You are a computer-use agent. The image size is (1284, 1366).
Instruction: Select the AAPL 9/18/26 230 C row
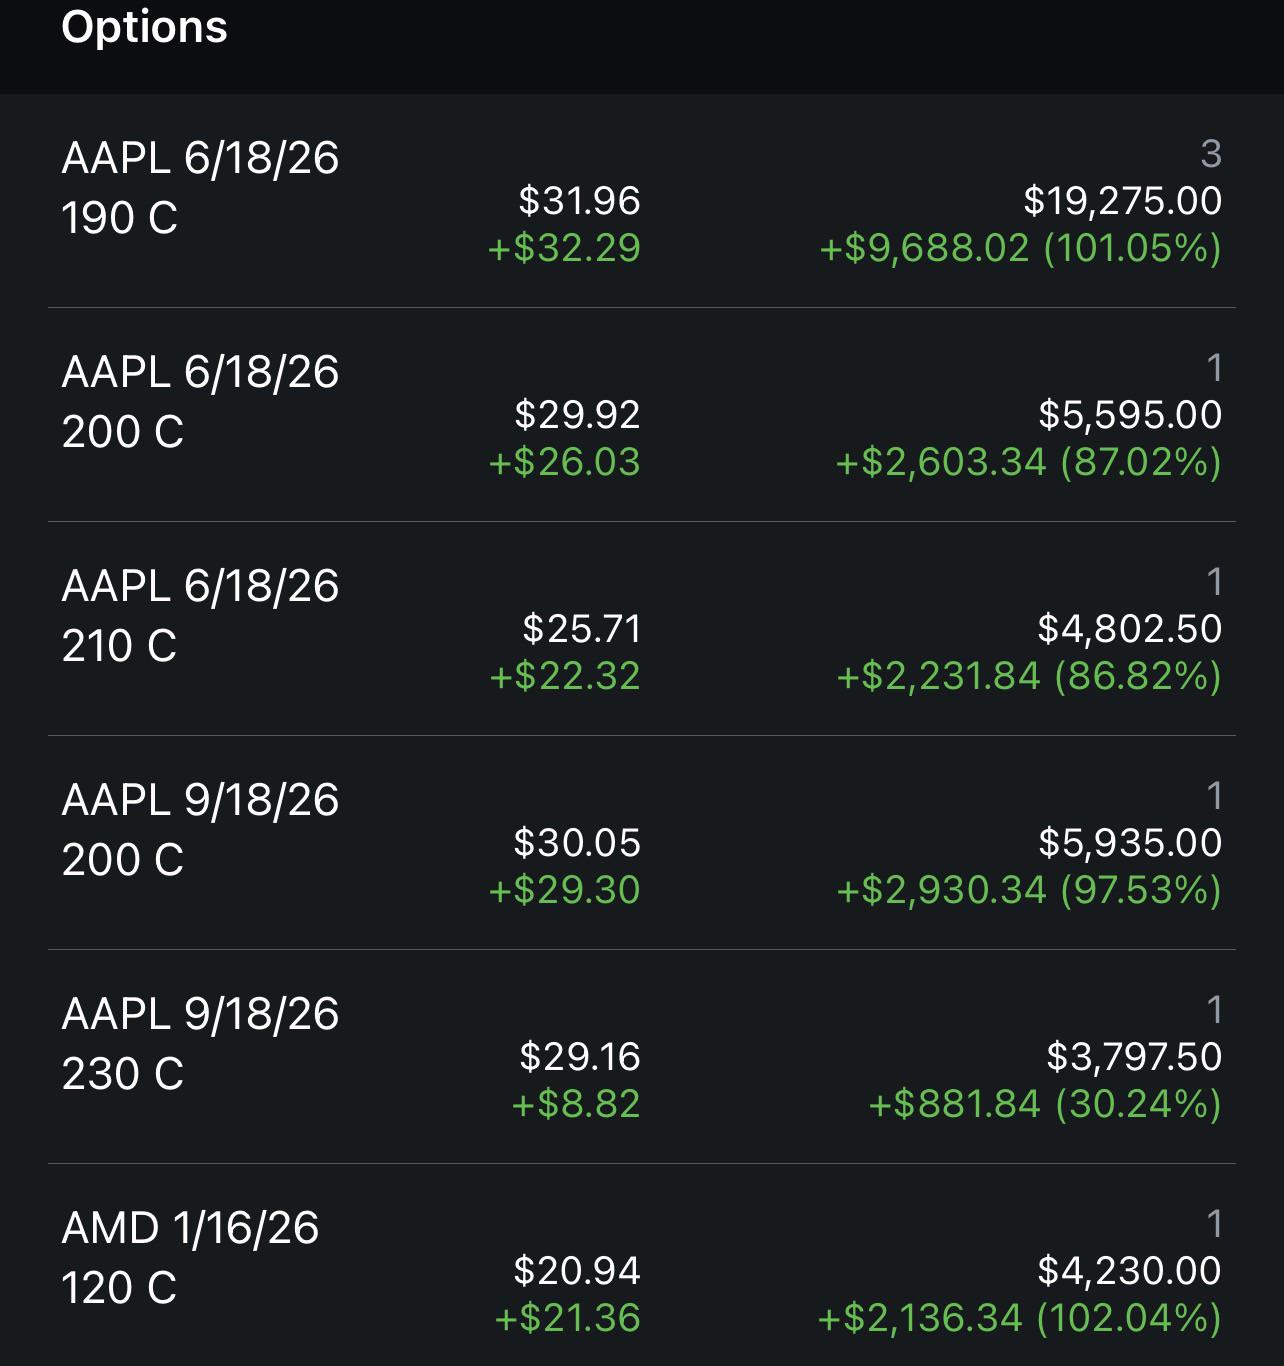tap(200, 1044)
